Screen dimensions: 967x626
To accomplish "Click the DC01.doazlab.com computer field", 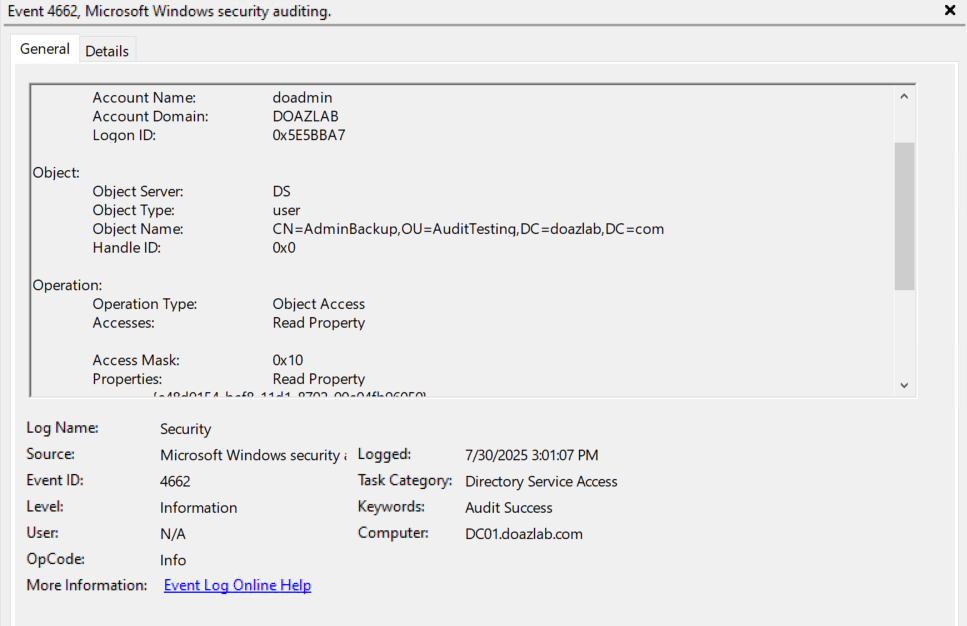I will pos(524,534).
